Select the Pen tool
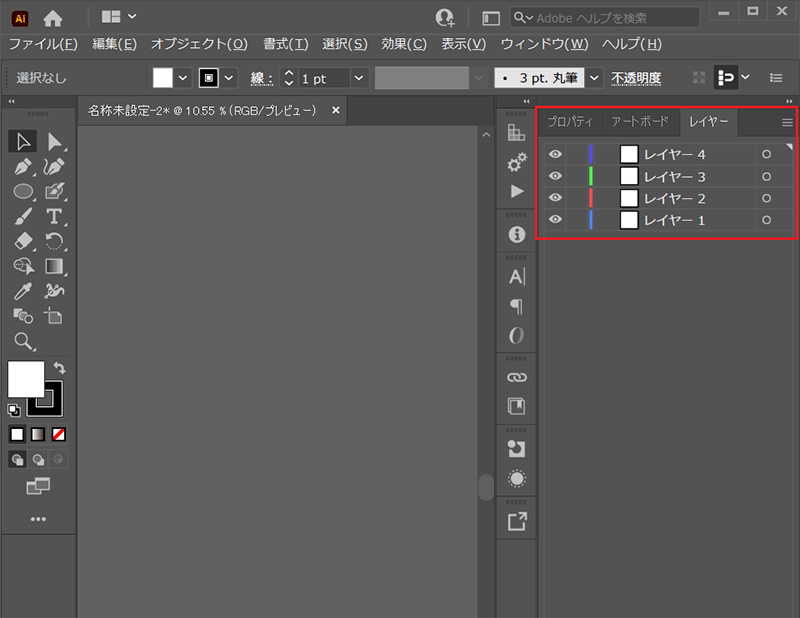The image size is (800, 618). 22,167
